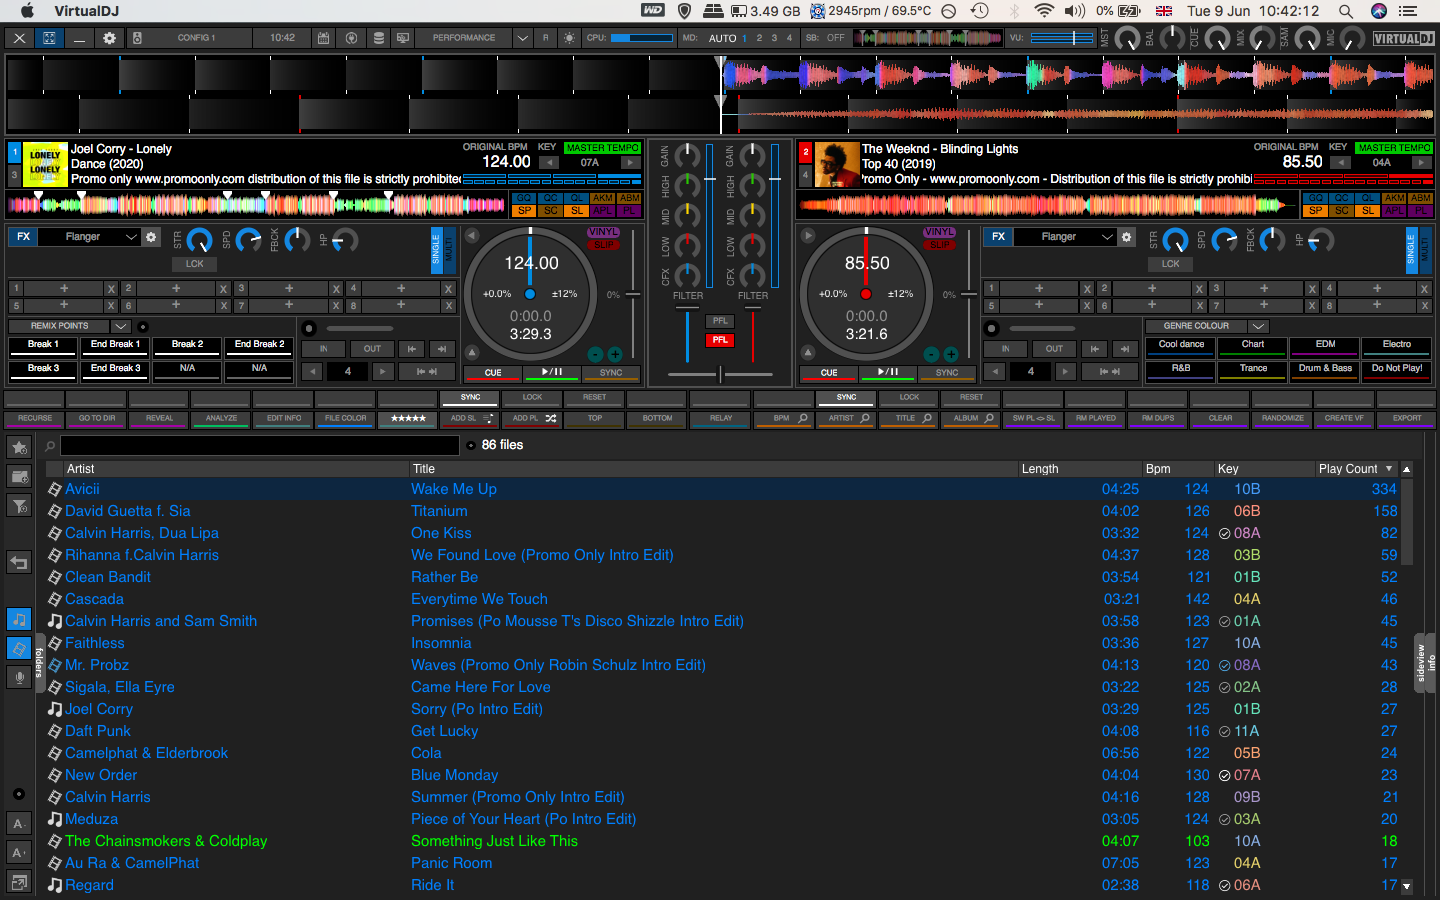Click the bottom-most icon in browser sidebar

click(x=19, y=882)
